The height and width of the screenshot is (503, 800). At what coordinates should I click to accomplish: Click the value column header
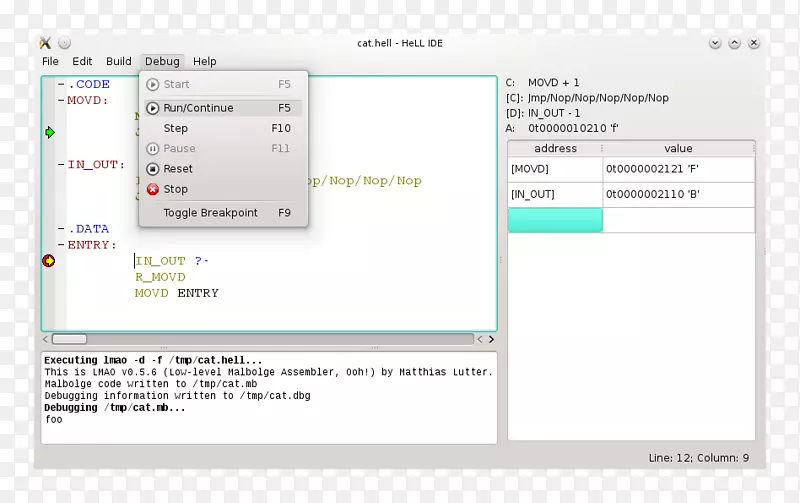678,148
